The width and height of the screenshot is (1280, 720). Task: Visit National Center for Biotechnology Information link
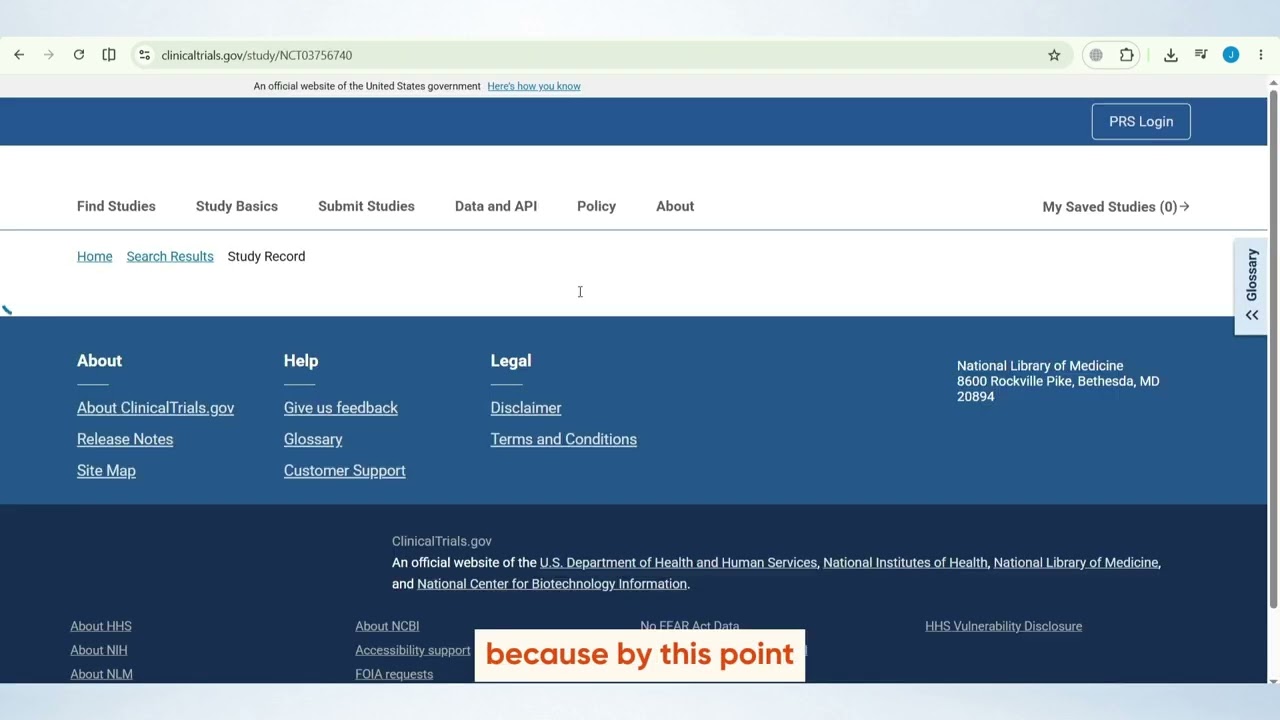tap(552, 584)
